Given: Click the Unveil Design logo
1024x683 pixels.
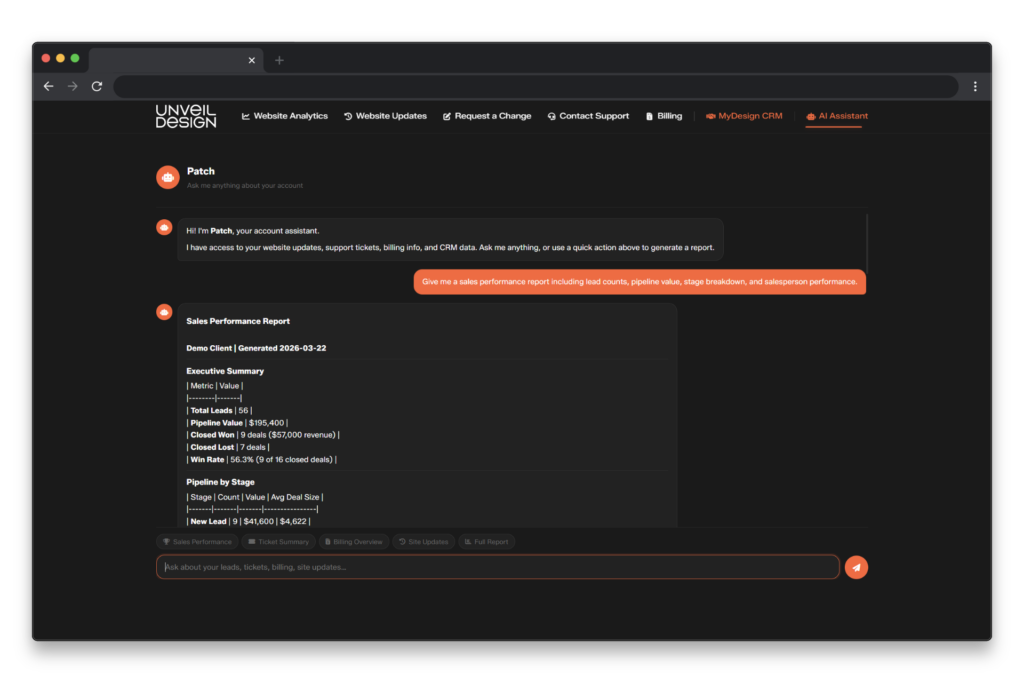Looking at the screenshot, I should [185, 116].
